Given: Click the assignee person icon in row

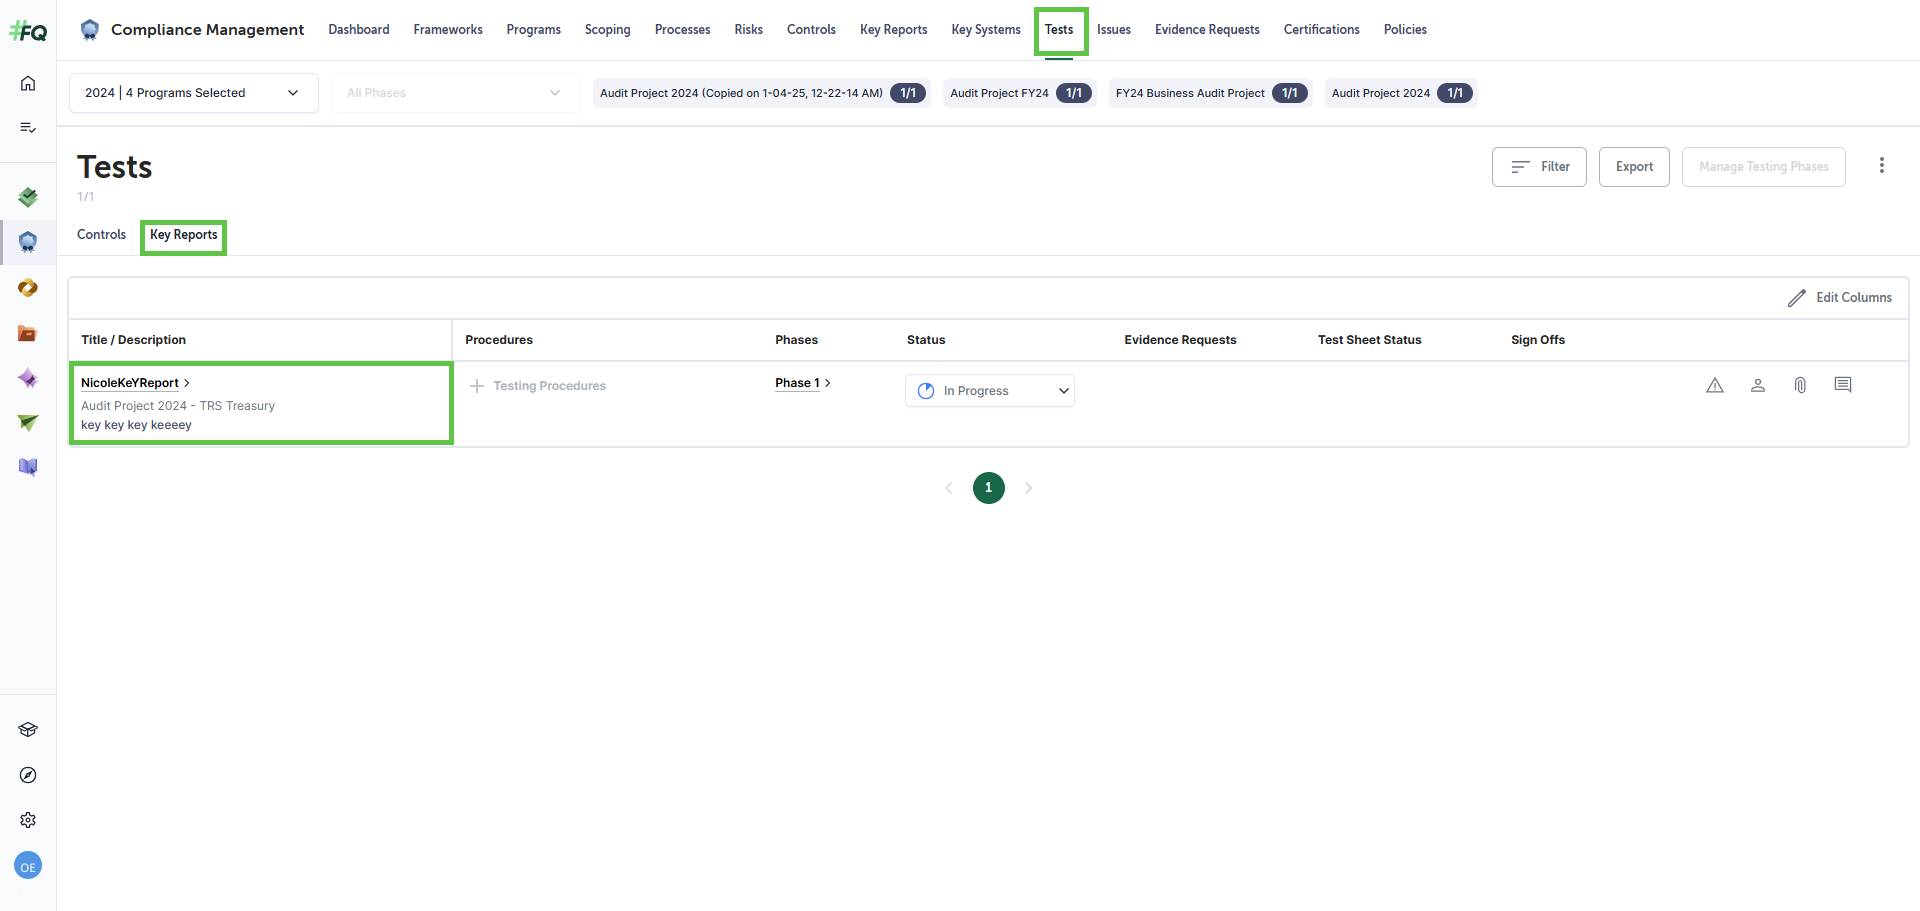Looking at the screenshot, I should [x=1757, y=385].
